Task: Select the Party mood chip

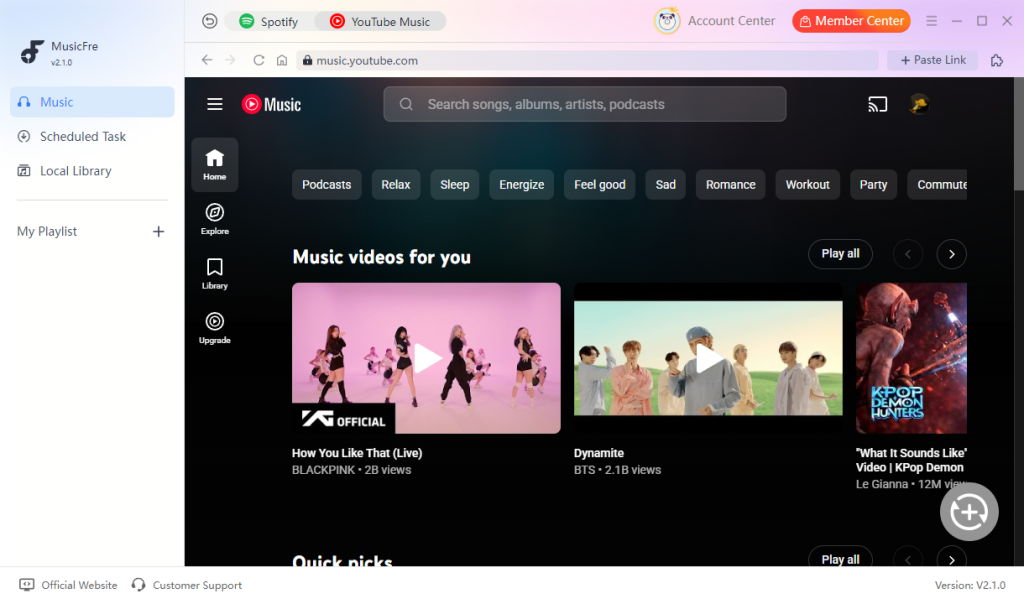Action: (x=873, y=185)
